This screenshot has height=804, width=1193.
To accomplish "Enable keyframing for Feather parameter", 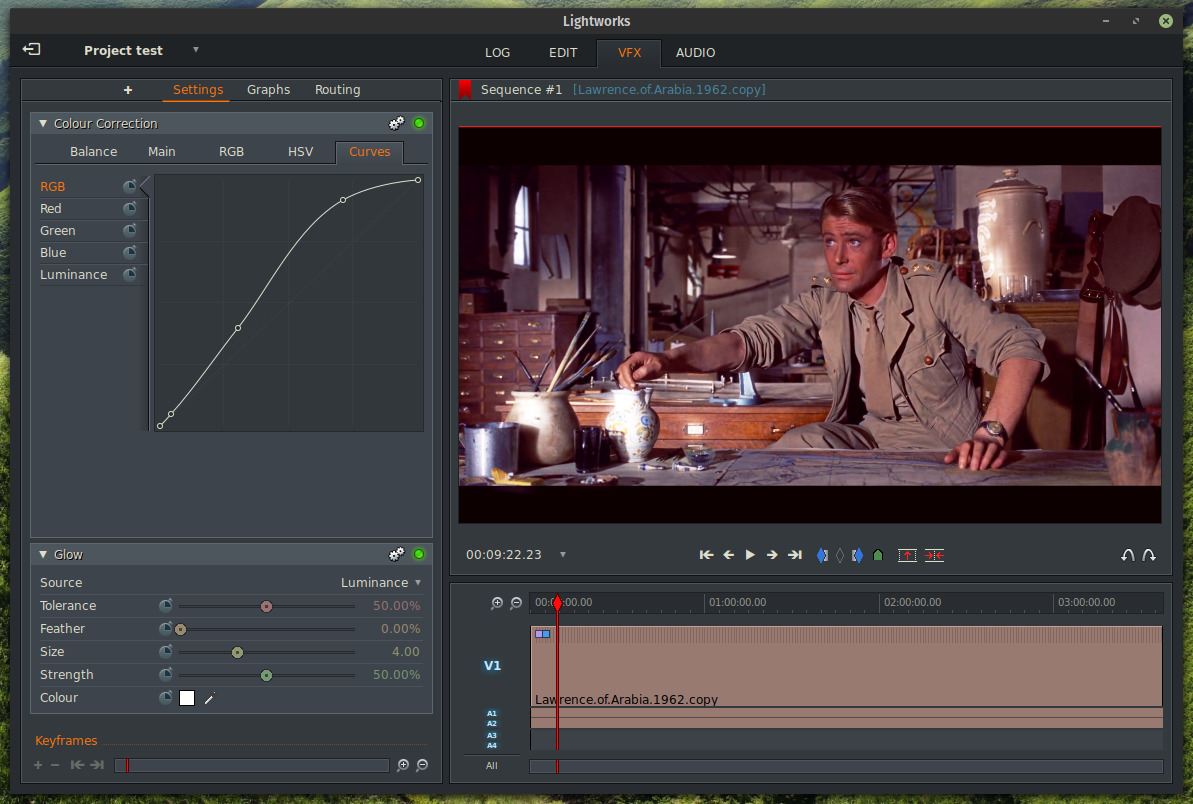I will [166, 628].
